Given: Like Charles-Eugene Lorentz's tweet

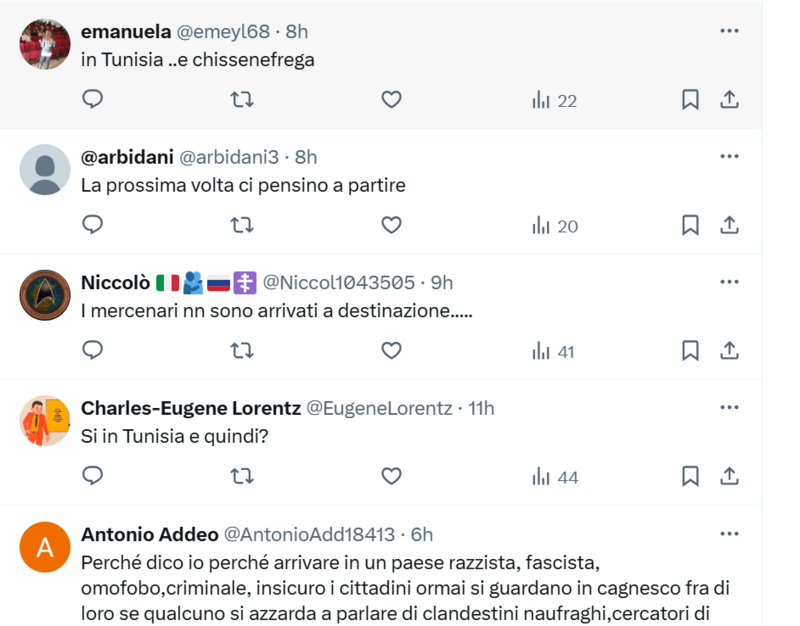Looking at the screenshot, I should (x=391, y=476).
